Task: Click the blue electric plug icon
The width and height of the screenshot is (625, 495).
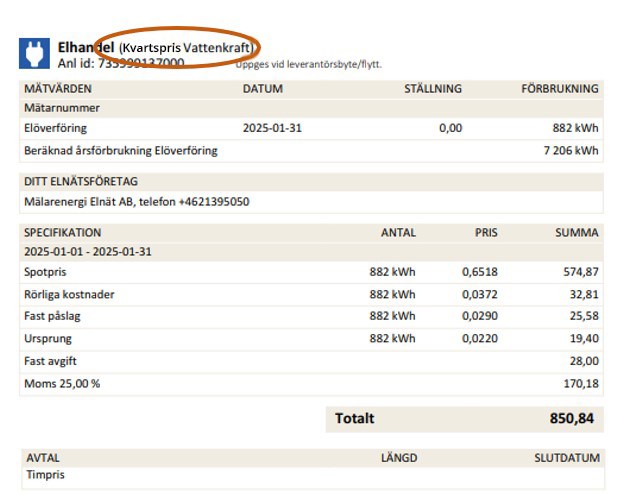Action: point(34,53)
